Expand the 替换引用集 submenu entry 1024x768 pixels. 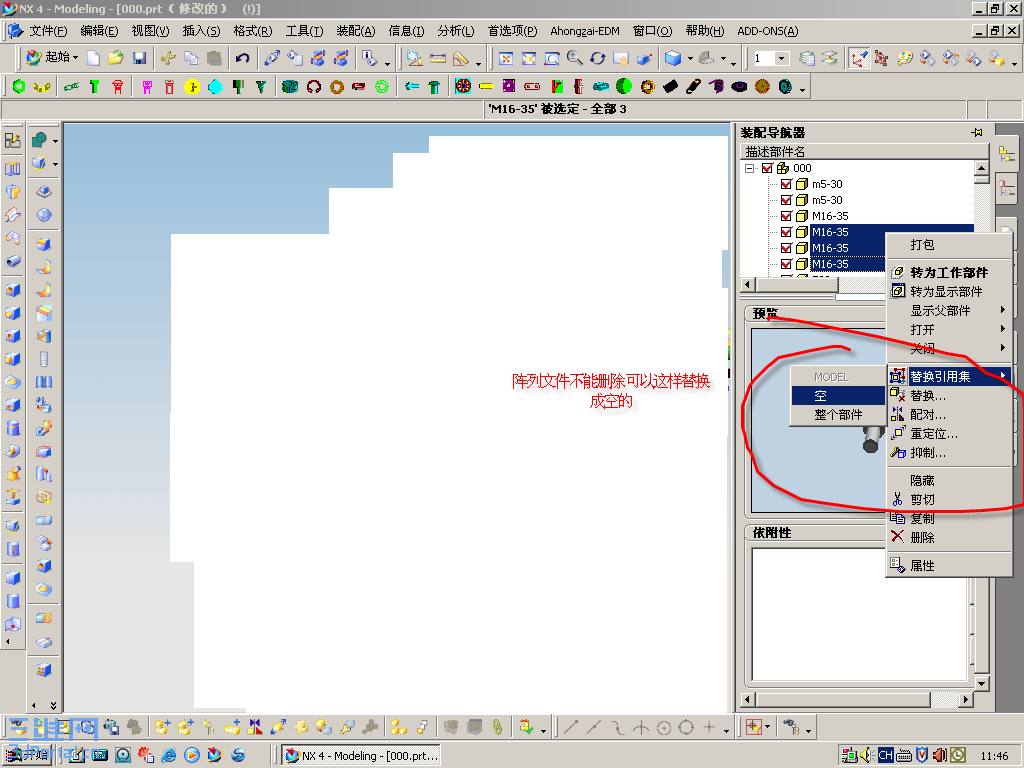[949, 376]
